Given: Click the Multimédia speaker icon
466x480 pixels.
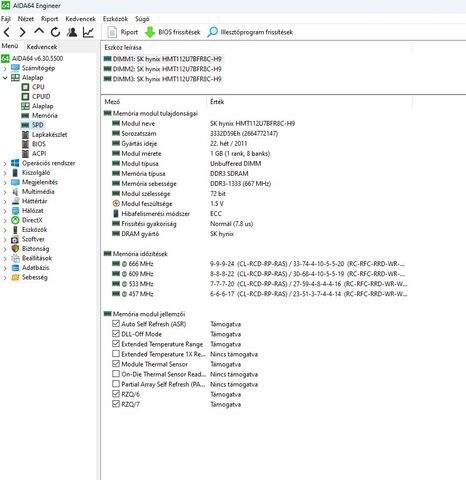Looking at the screenshot, I should pos(15,192).
